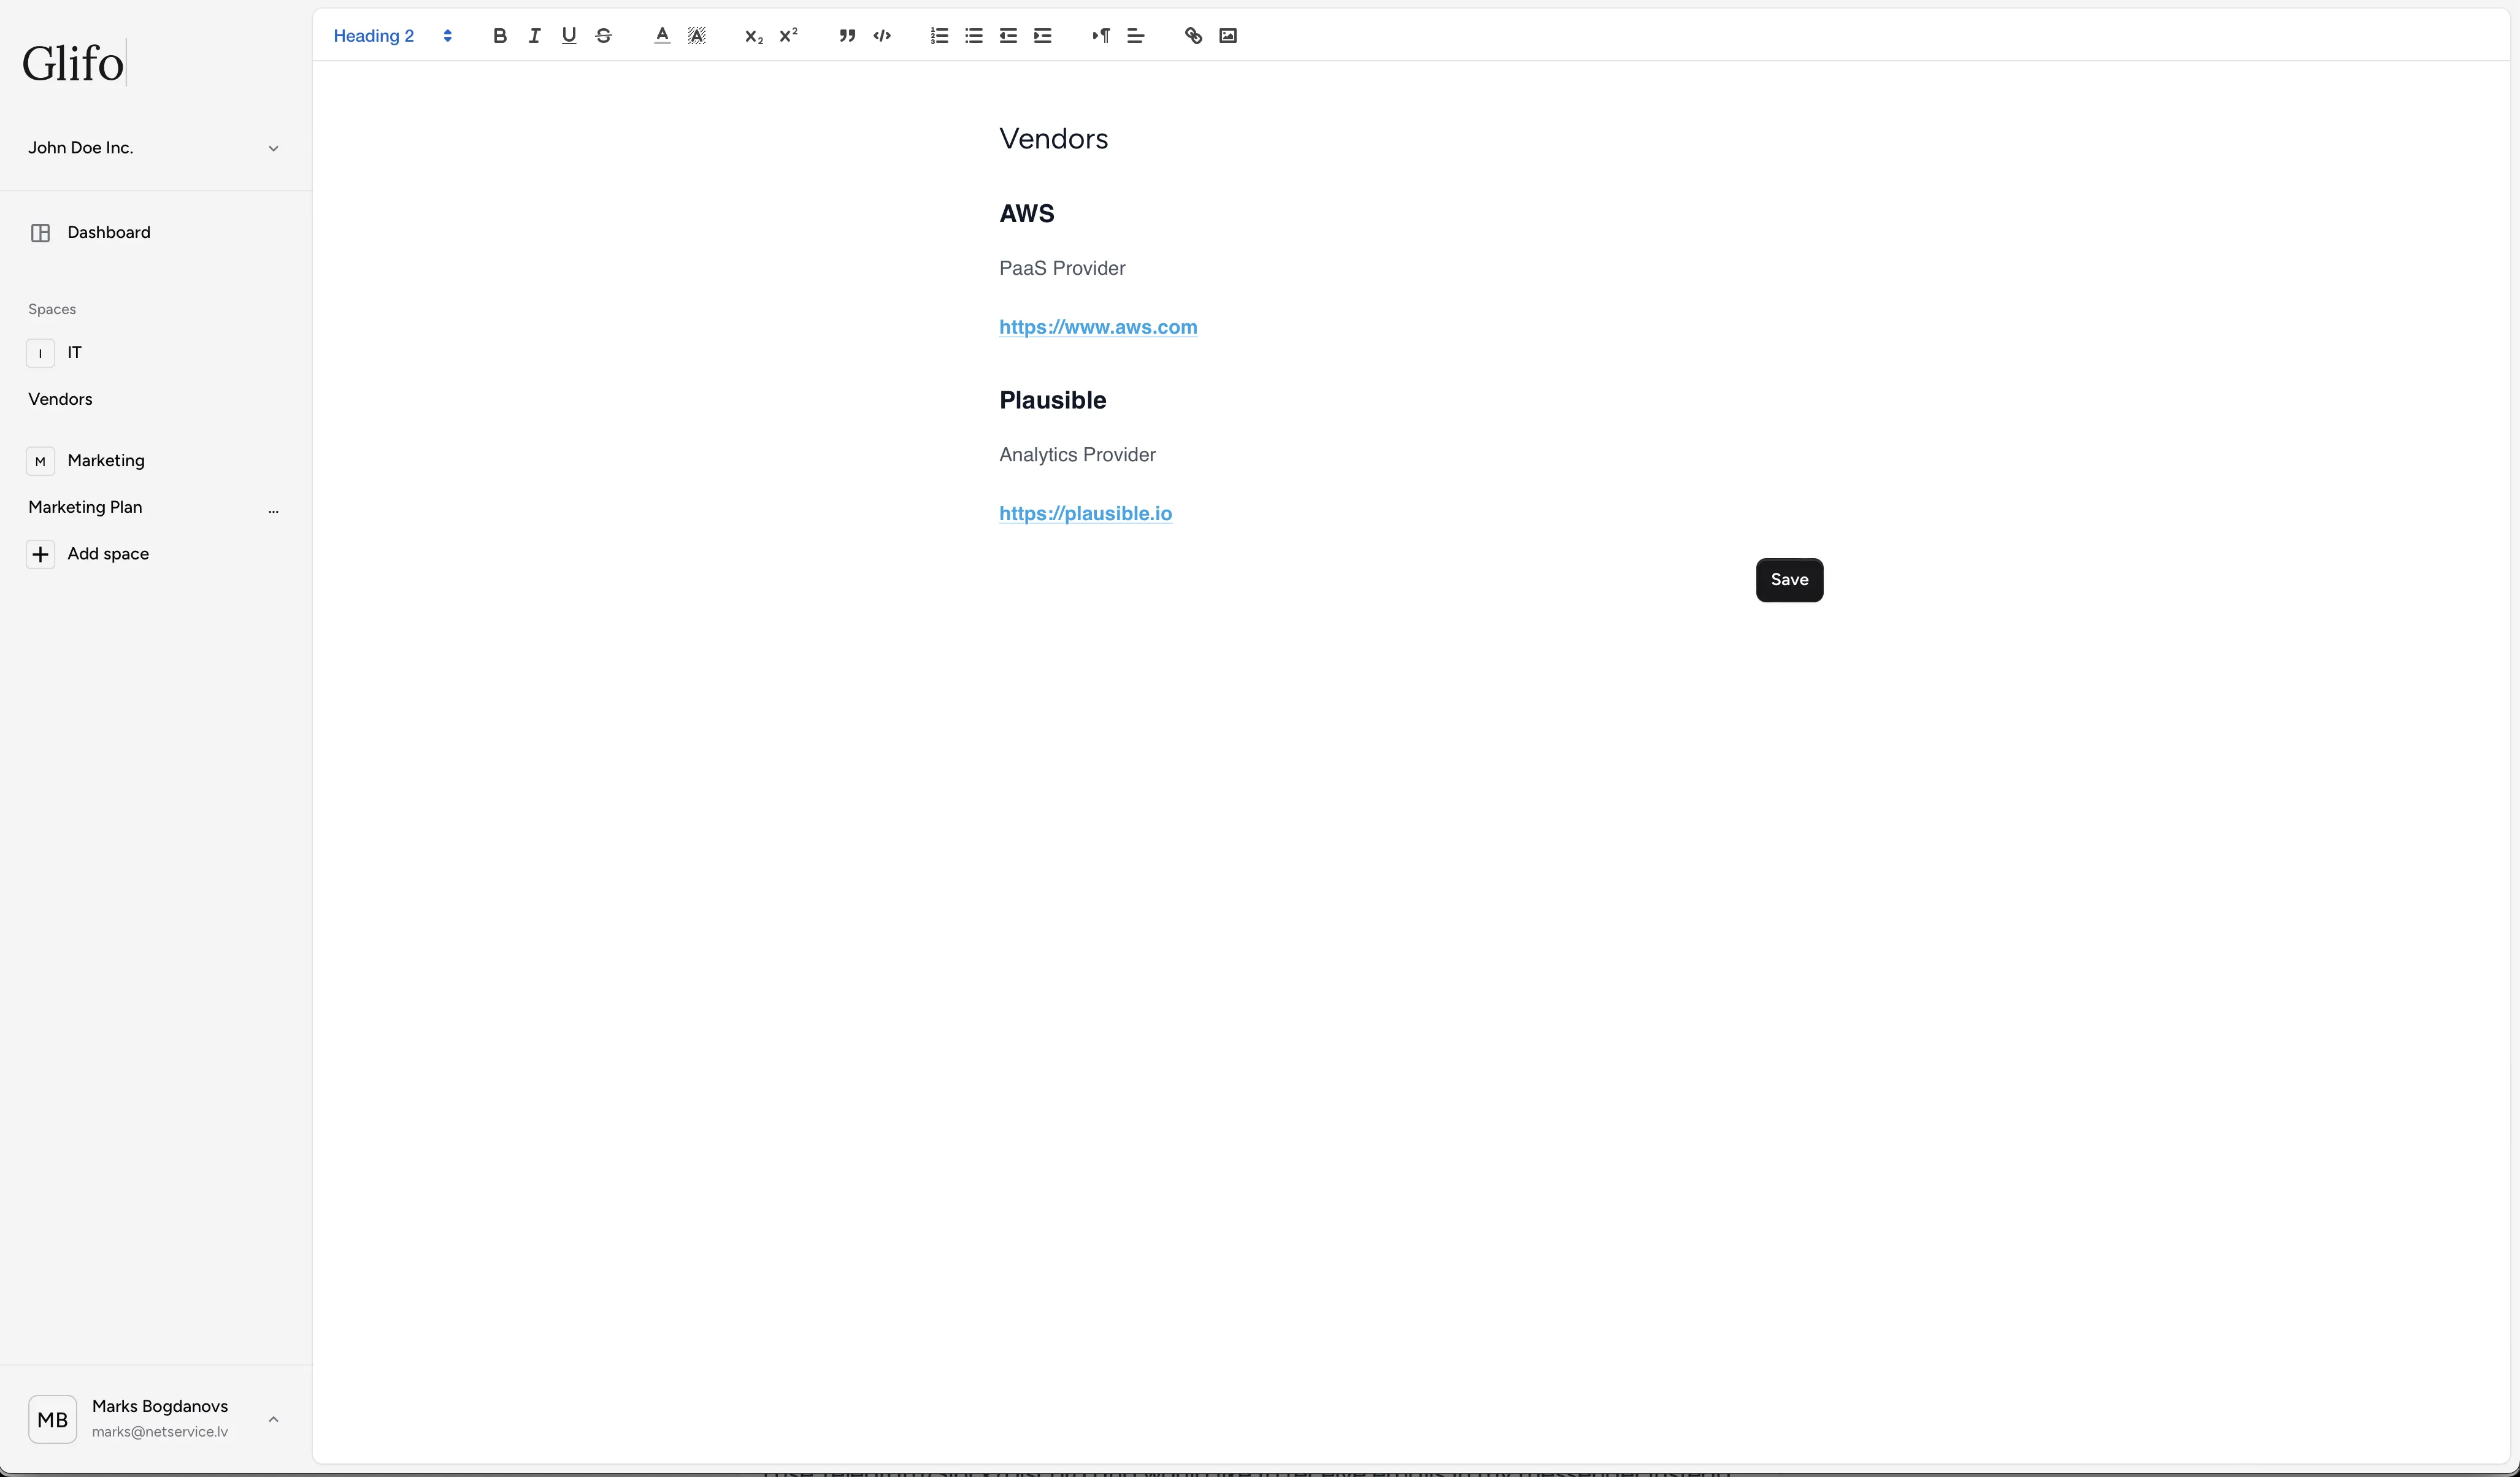Place cursor in the AWS heading
Viewport: 2520px width, 1477px height.
pos(1026,213)
